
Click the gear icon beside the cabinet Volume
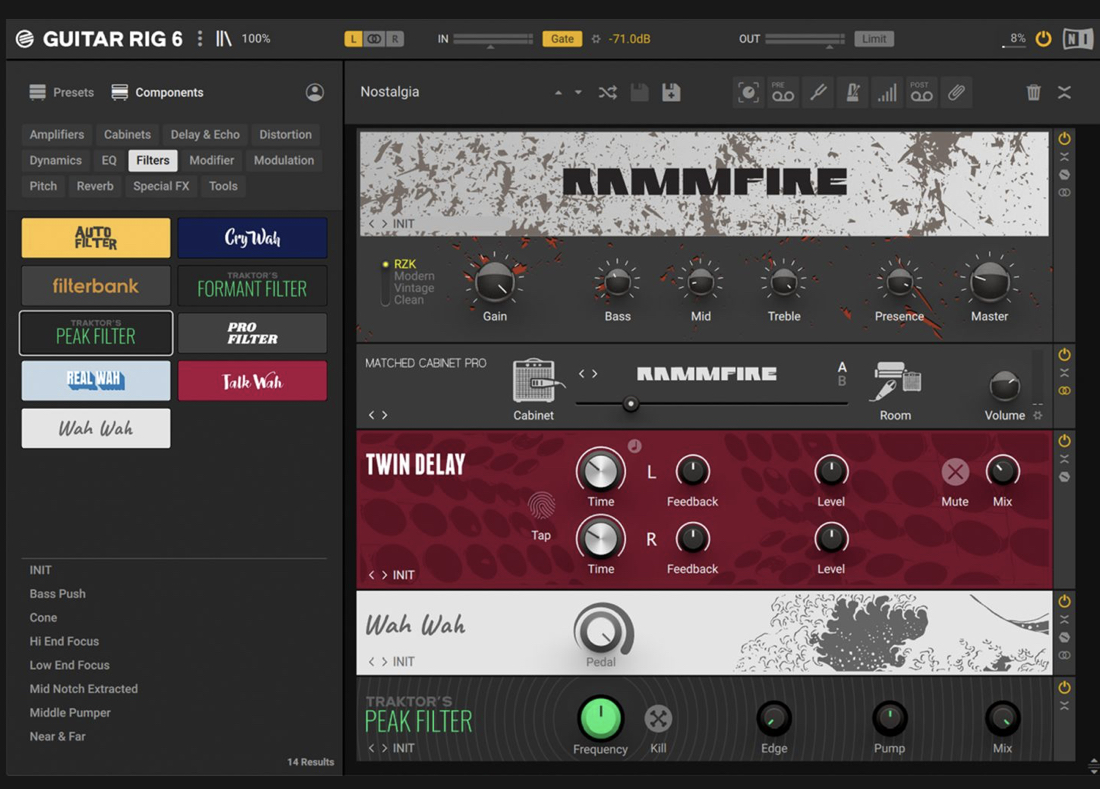tap(1038, 415)
